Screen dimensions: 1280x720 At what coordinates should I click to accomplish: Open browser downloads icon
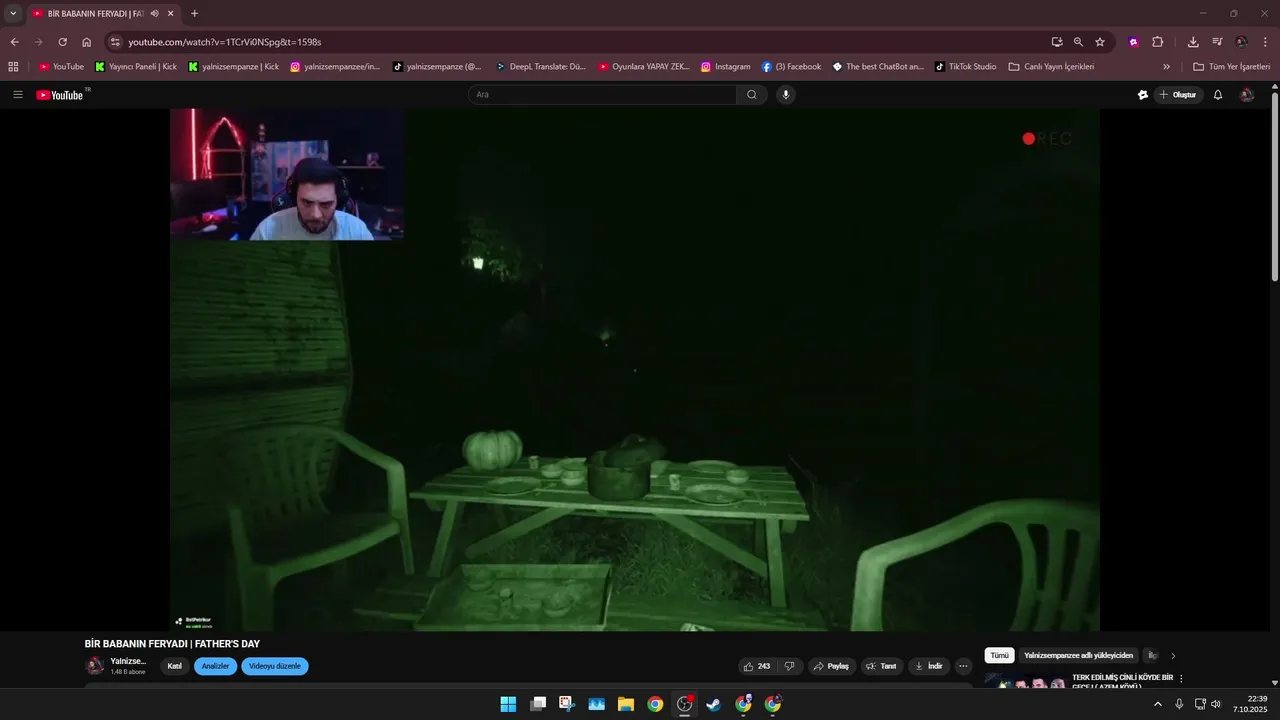tap(1193, 42)
